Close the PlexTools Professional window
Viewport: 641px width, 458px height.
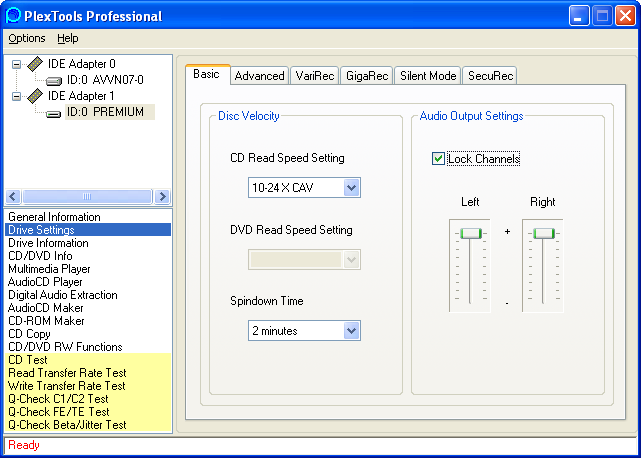(x=625, y=16)
